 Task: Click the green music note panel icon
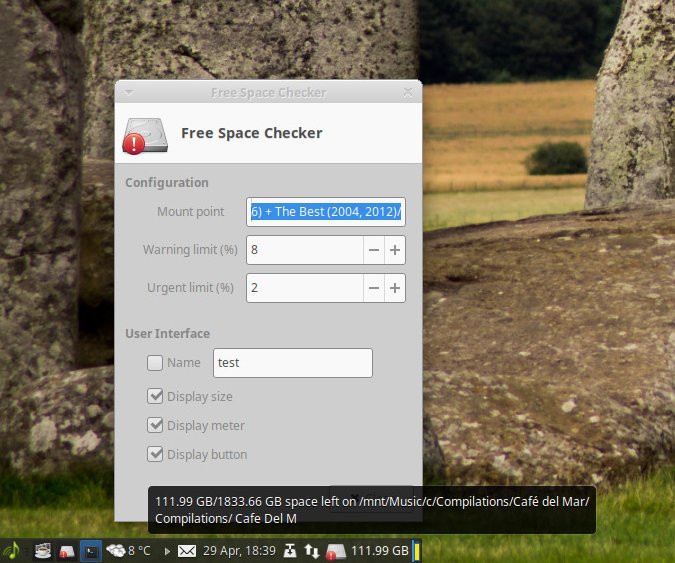tap(10, 550)
